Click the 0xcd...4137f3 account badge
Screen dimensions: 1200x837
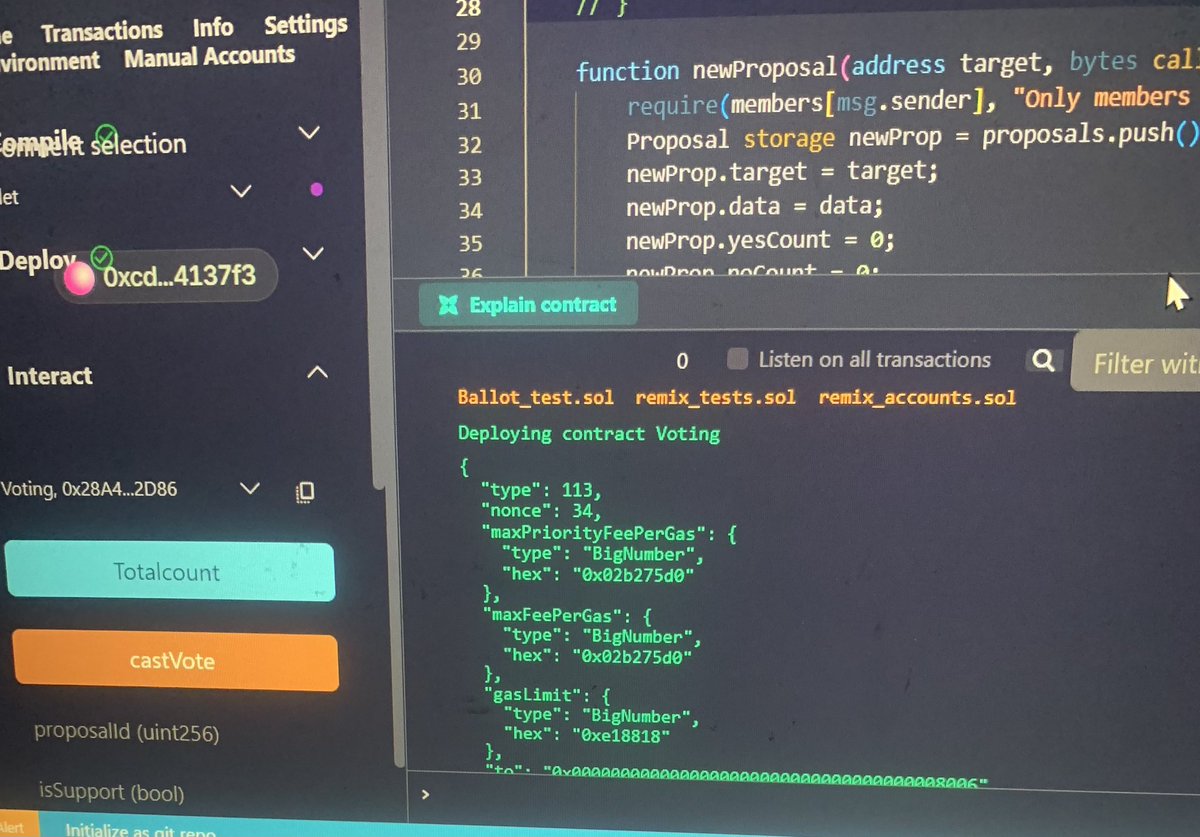coord(164,277)
